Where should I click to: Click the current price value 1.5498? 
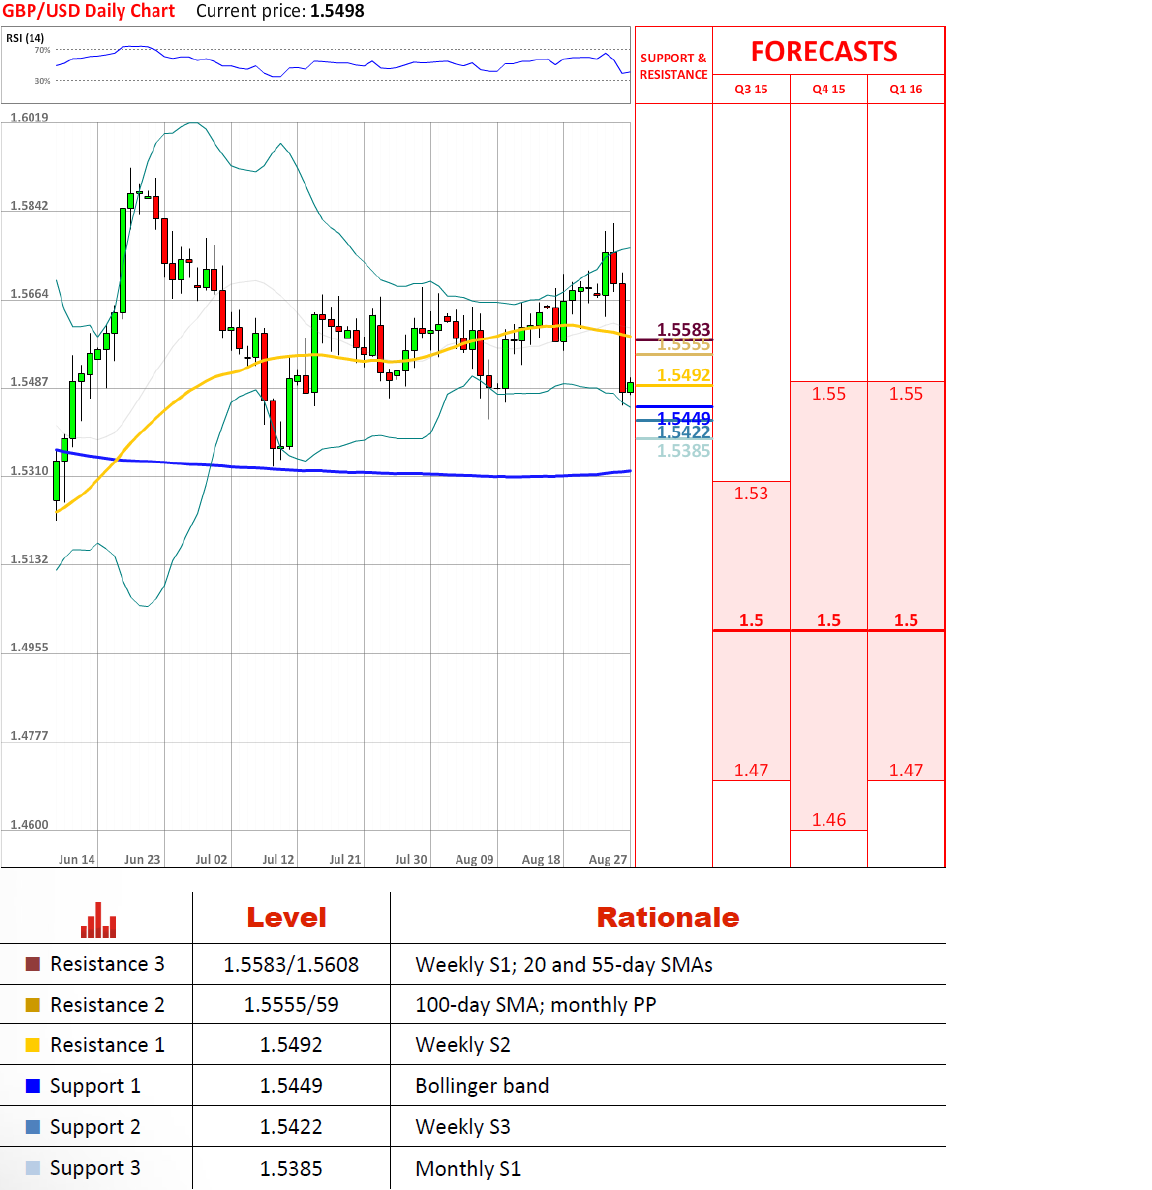[337, 11]
